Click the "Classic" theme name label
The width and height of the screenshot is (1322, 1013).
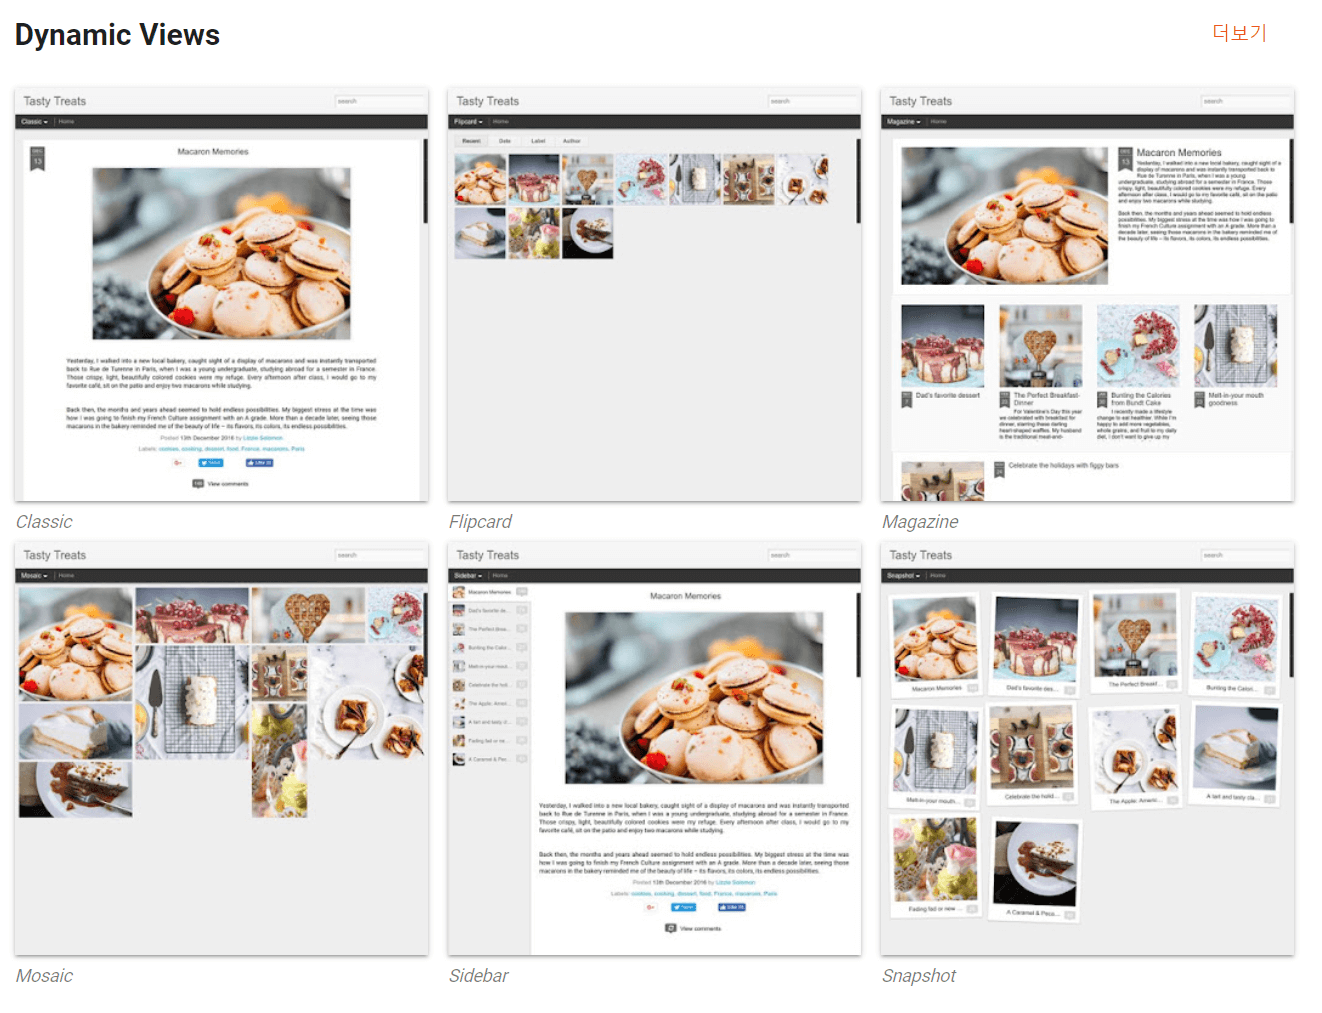click(44, 522)
